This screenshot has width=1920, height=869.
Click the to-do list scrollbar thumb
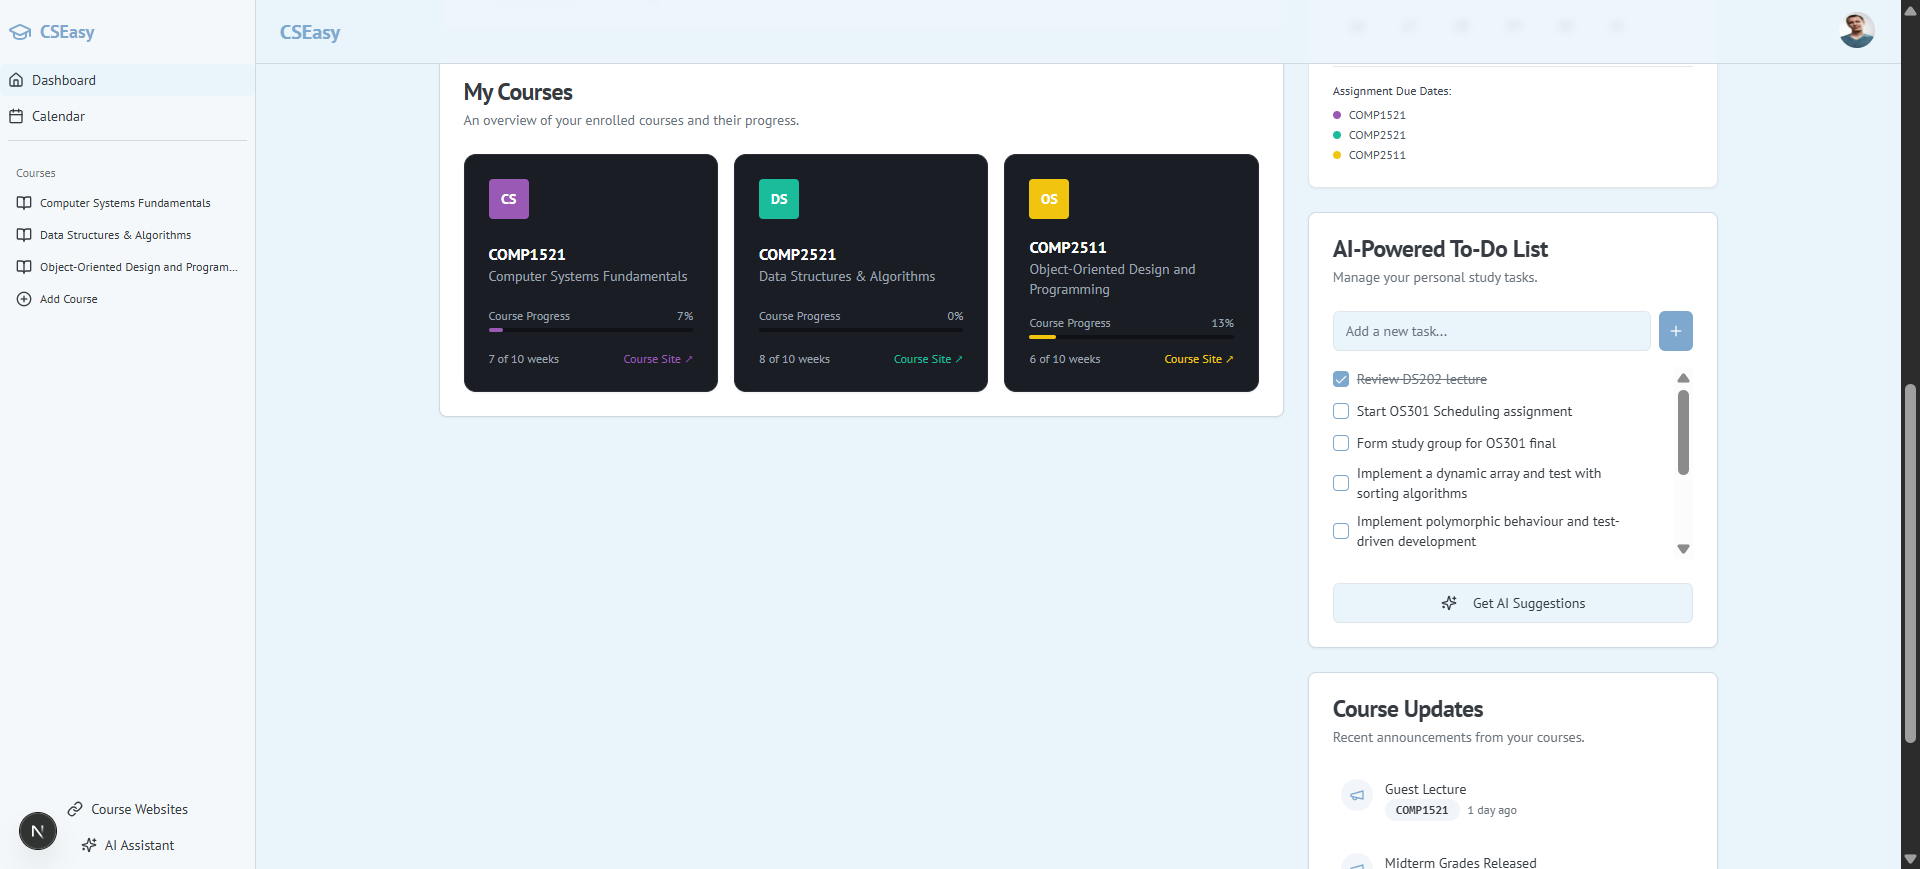pyautogui.click(x=1683, y=432)
